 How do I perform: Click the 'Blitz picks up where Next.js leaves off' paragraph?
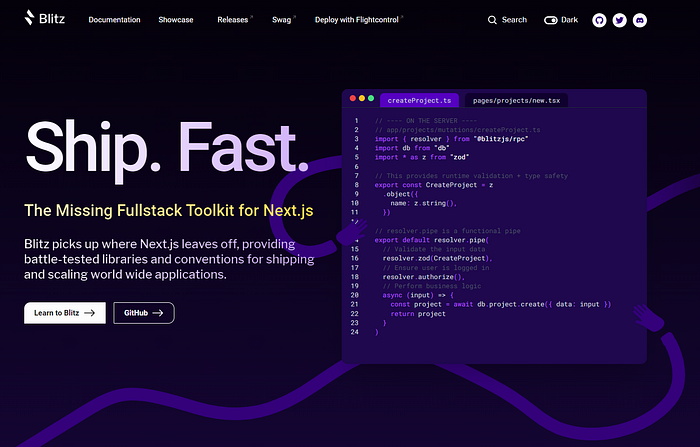(x=169, y=259)
